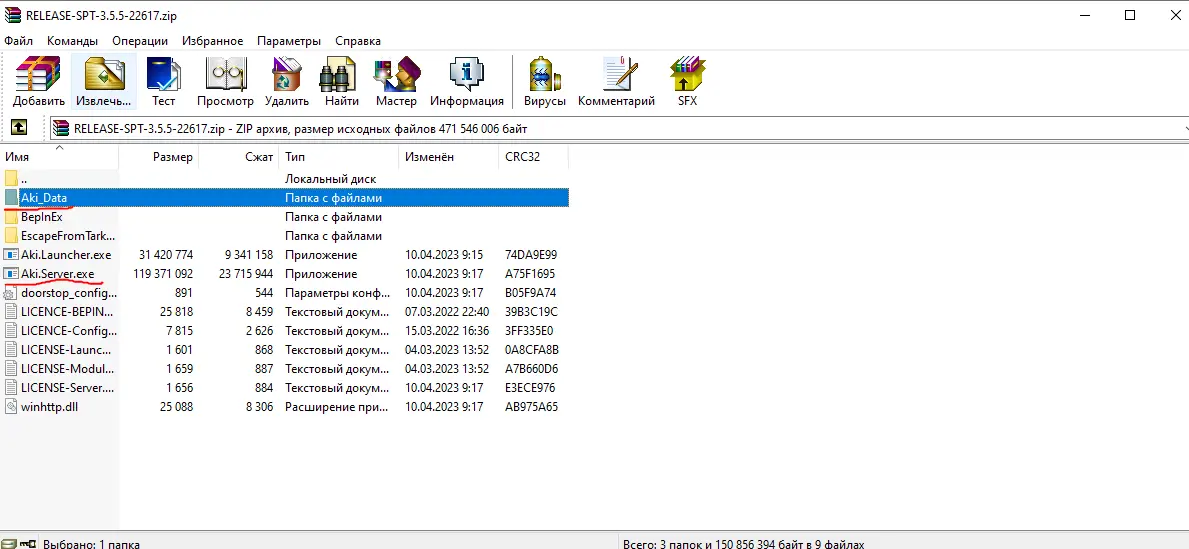1189x549 pixels.
Task: Click the Aki.Launcher.exe application icon
Action: pyautogui.click(x=11, y=255)
